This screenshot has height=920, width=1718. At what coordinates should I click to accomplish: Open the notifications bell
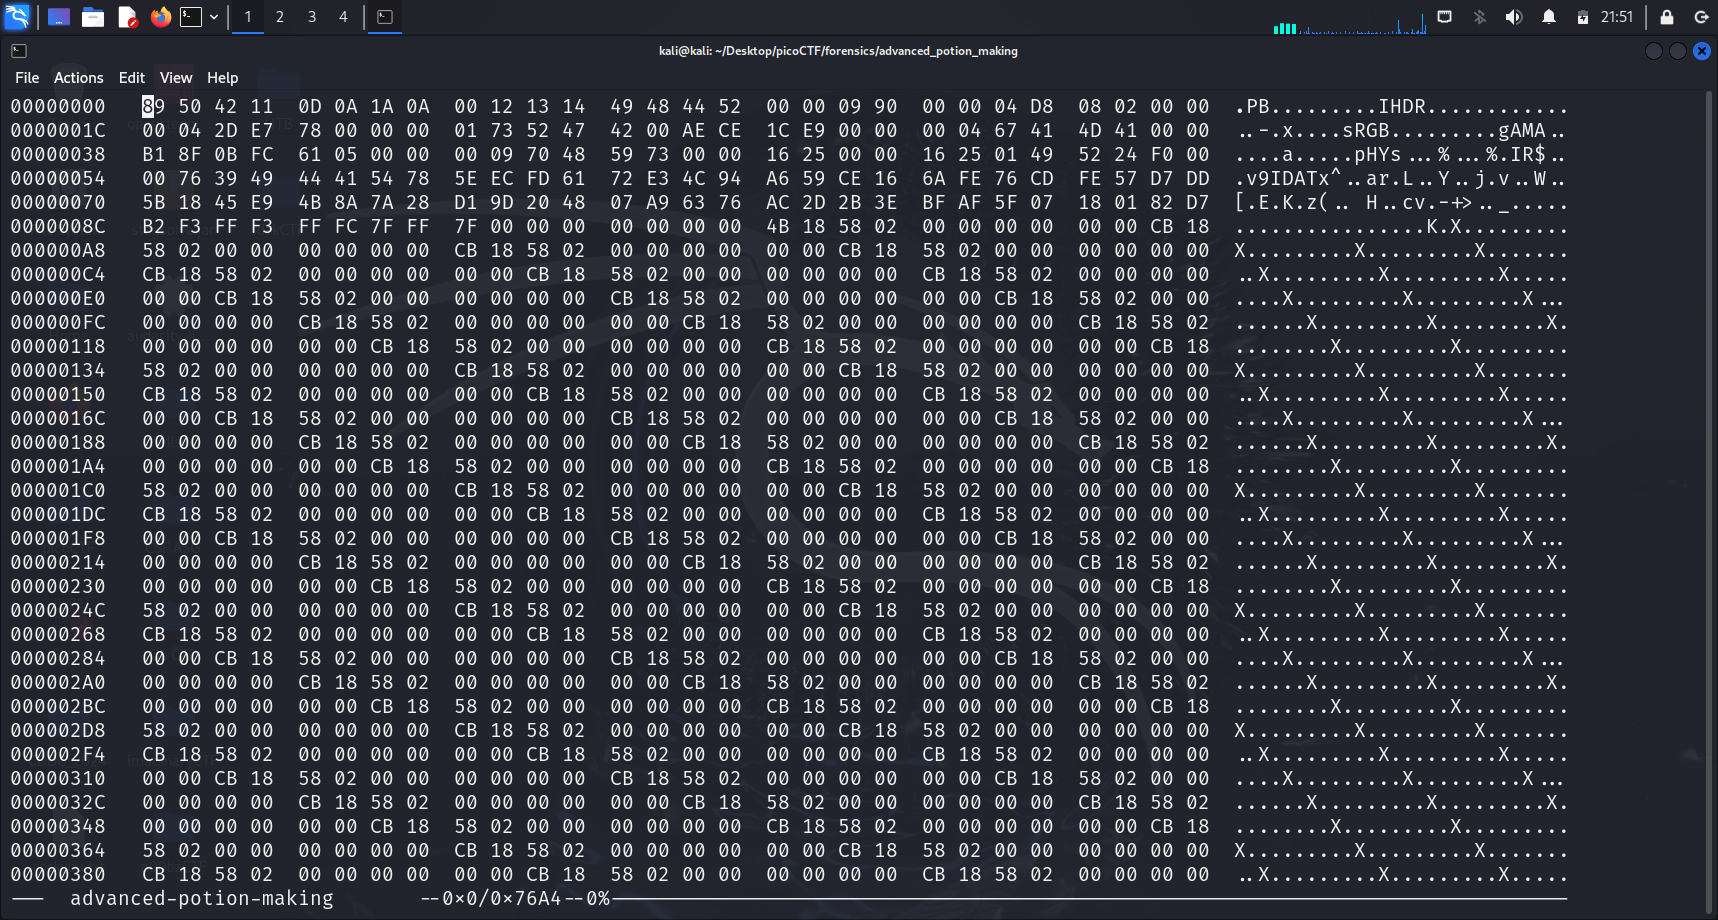tap(1549, 17)
